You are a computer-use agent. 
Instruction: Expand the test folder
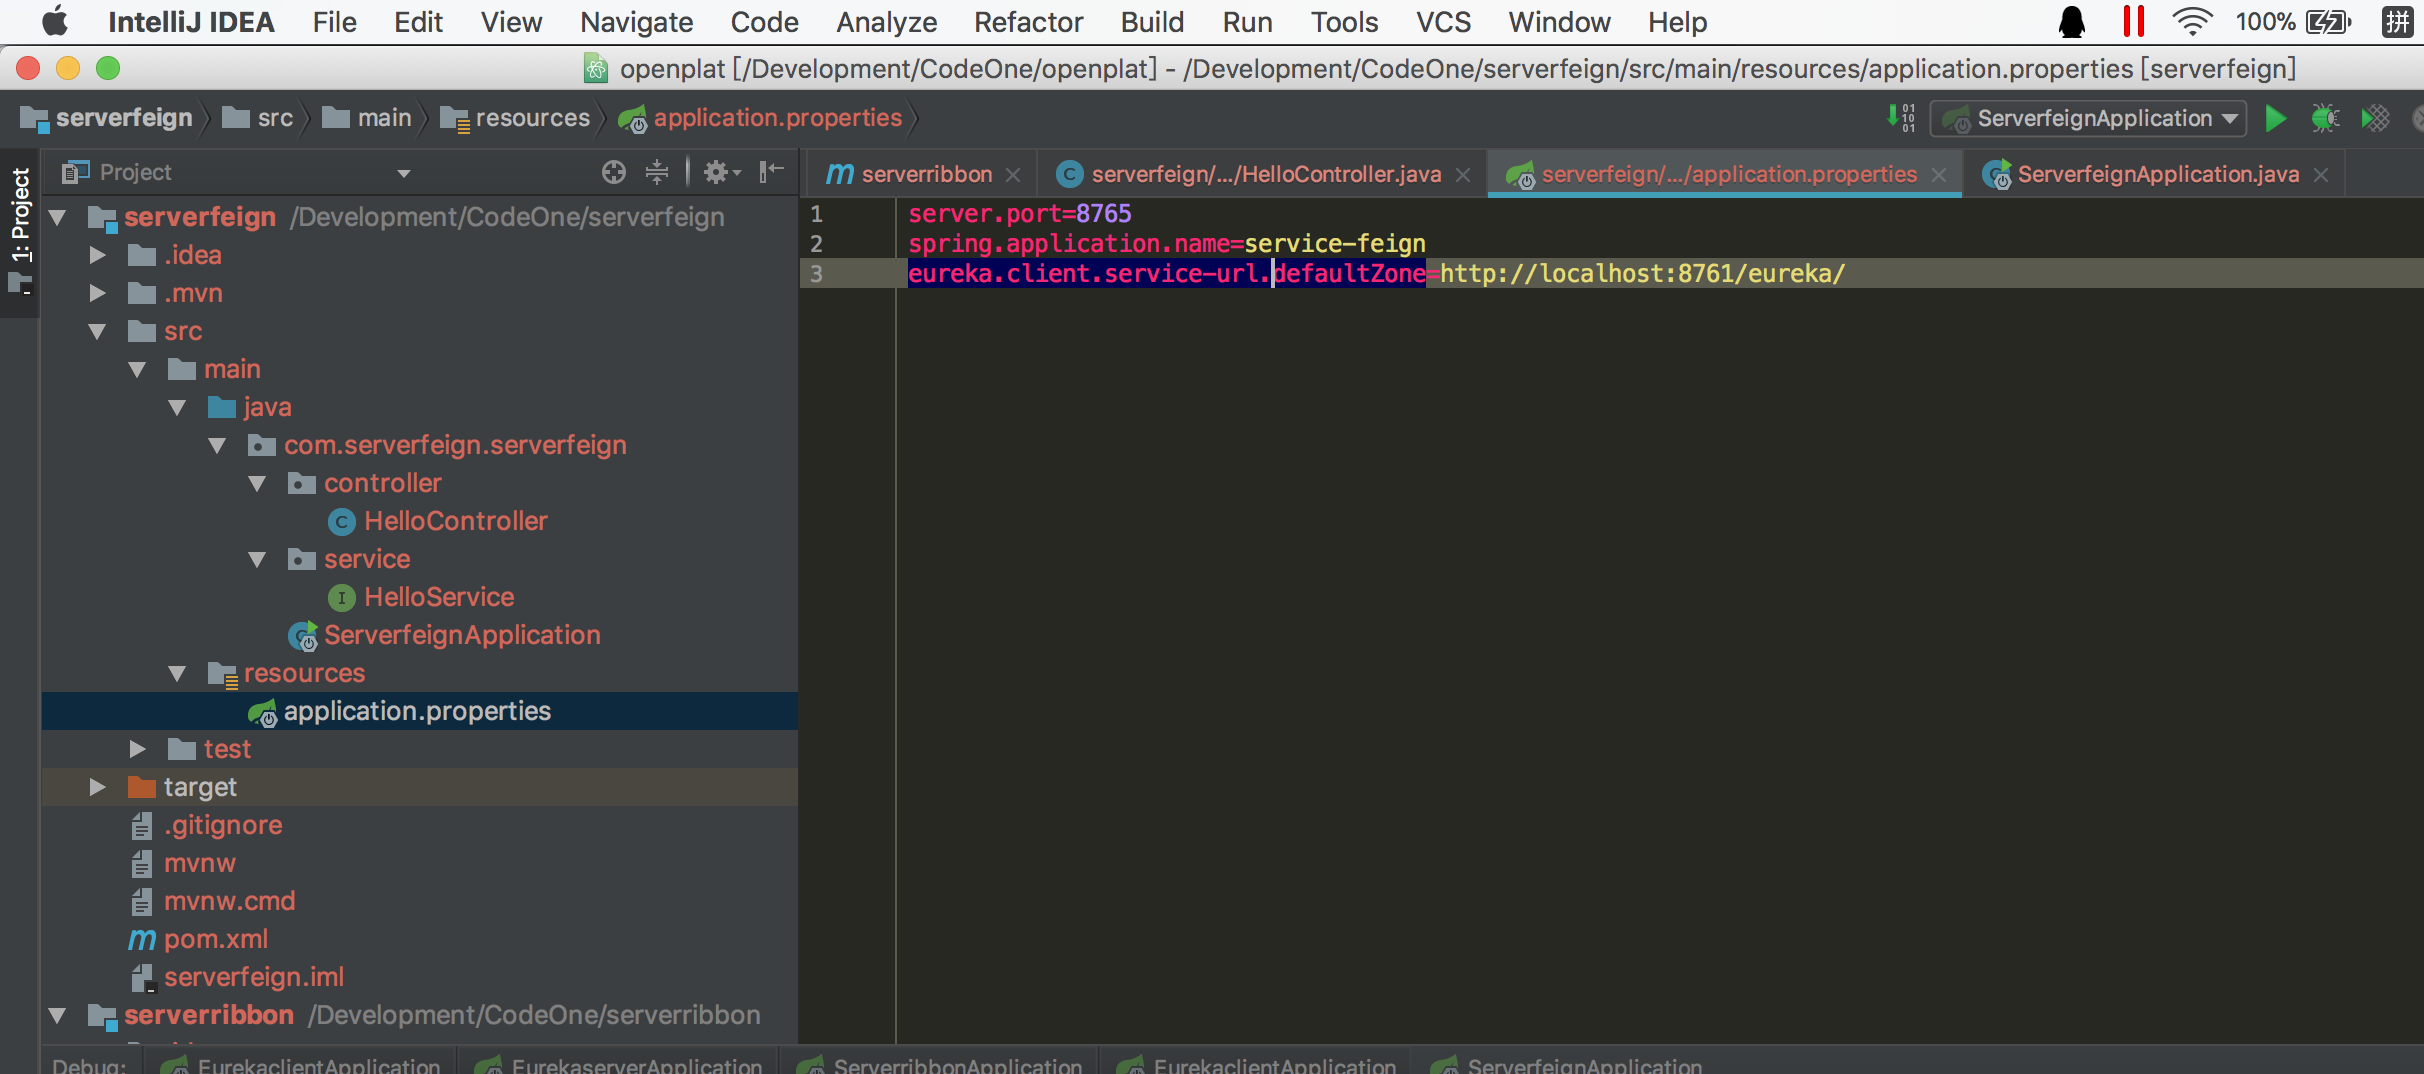137,749
